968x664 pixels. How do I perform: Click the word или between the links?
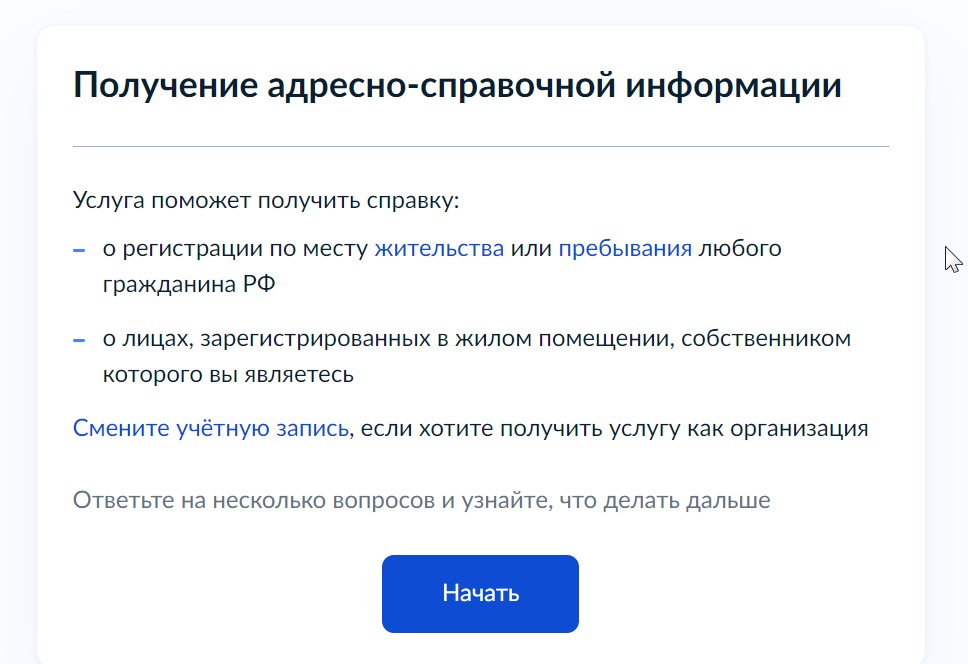click(531, 248)
